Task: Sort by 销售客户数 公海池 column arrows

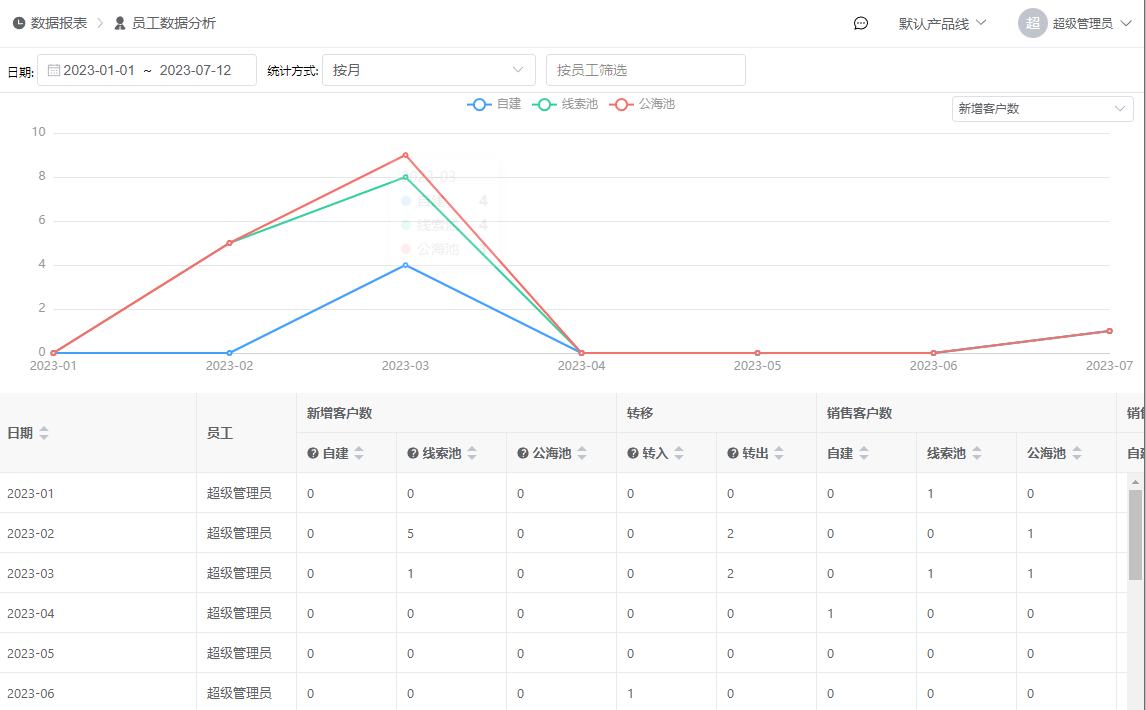Action: (x=1077, y=453)
